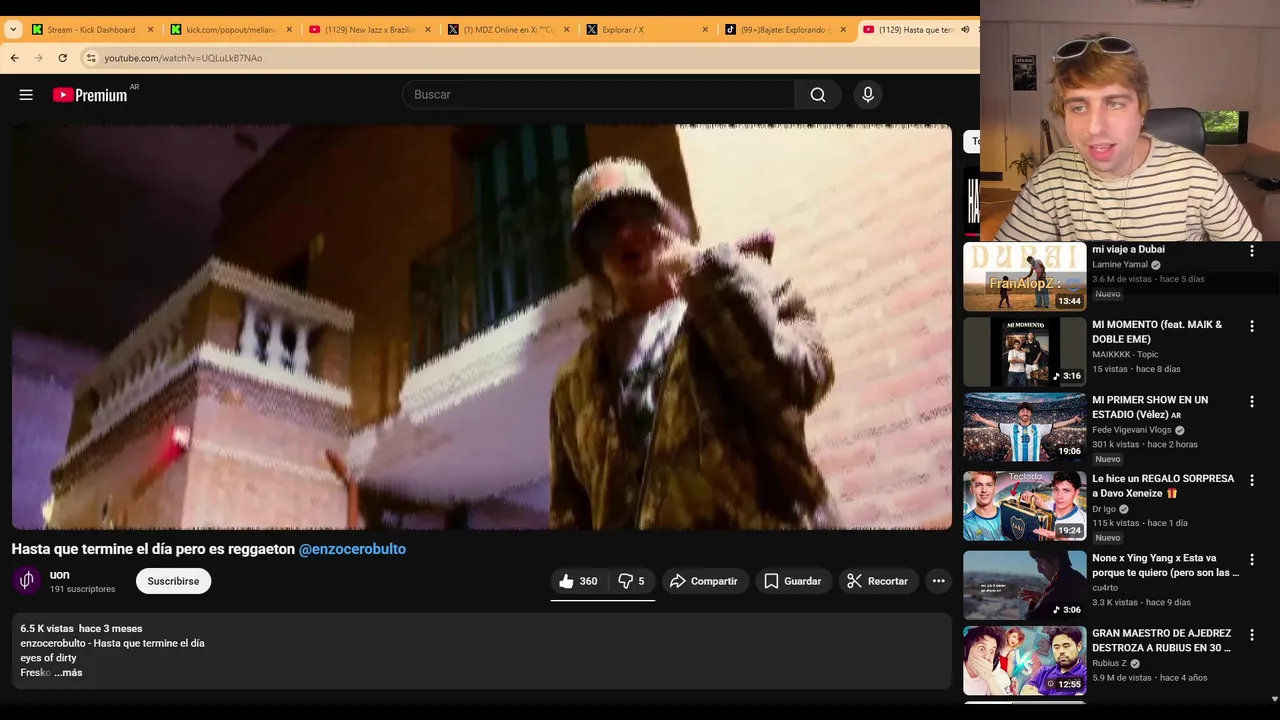This screenshot has height=720, width=1280.
Task: Open options menu for REGALO SORPRESA video
Action: click(1251, 480)
